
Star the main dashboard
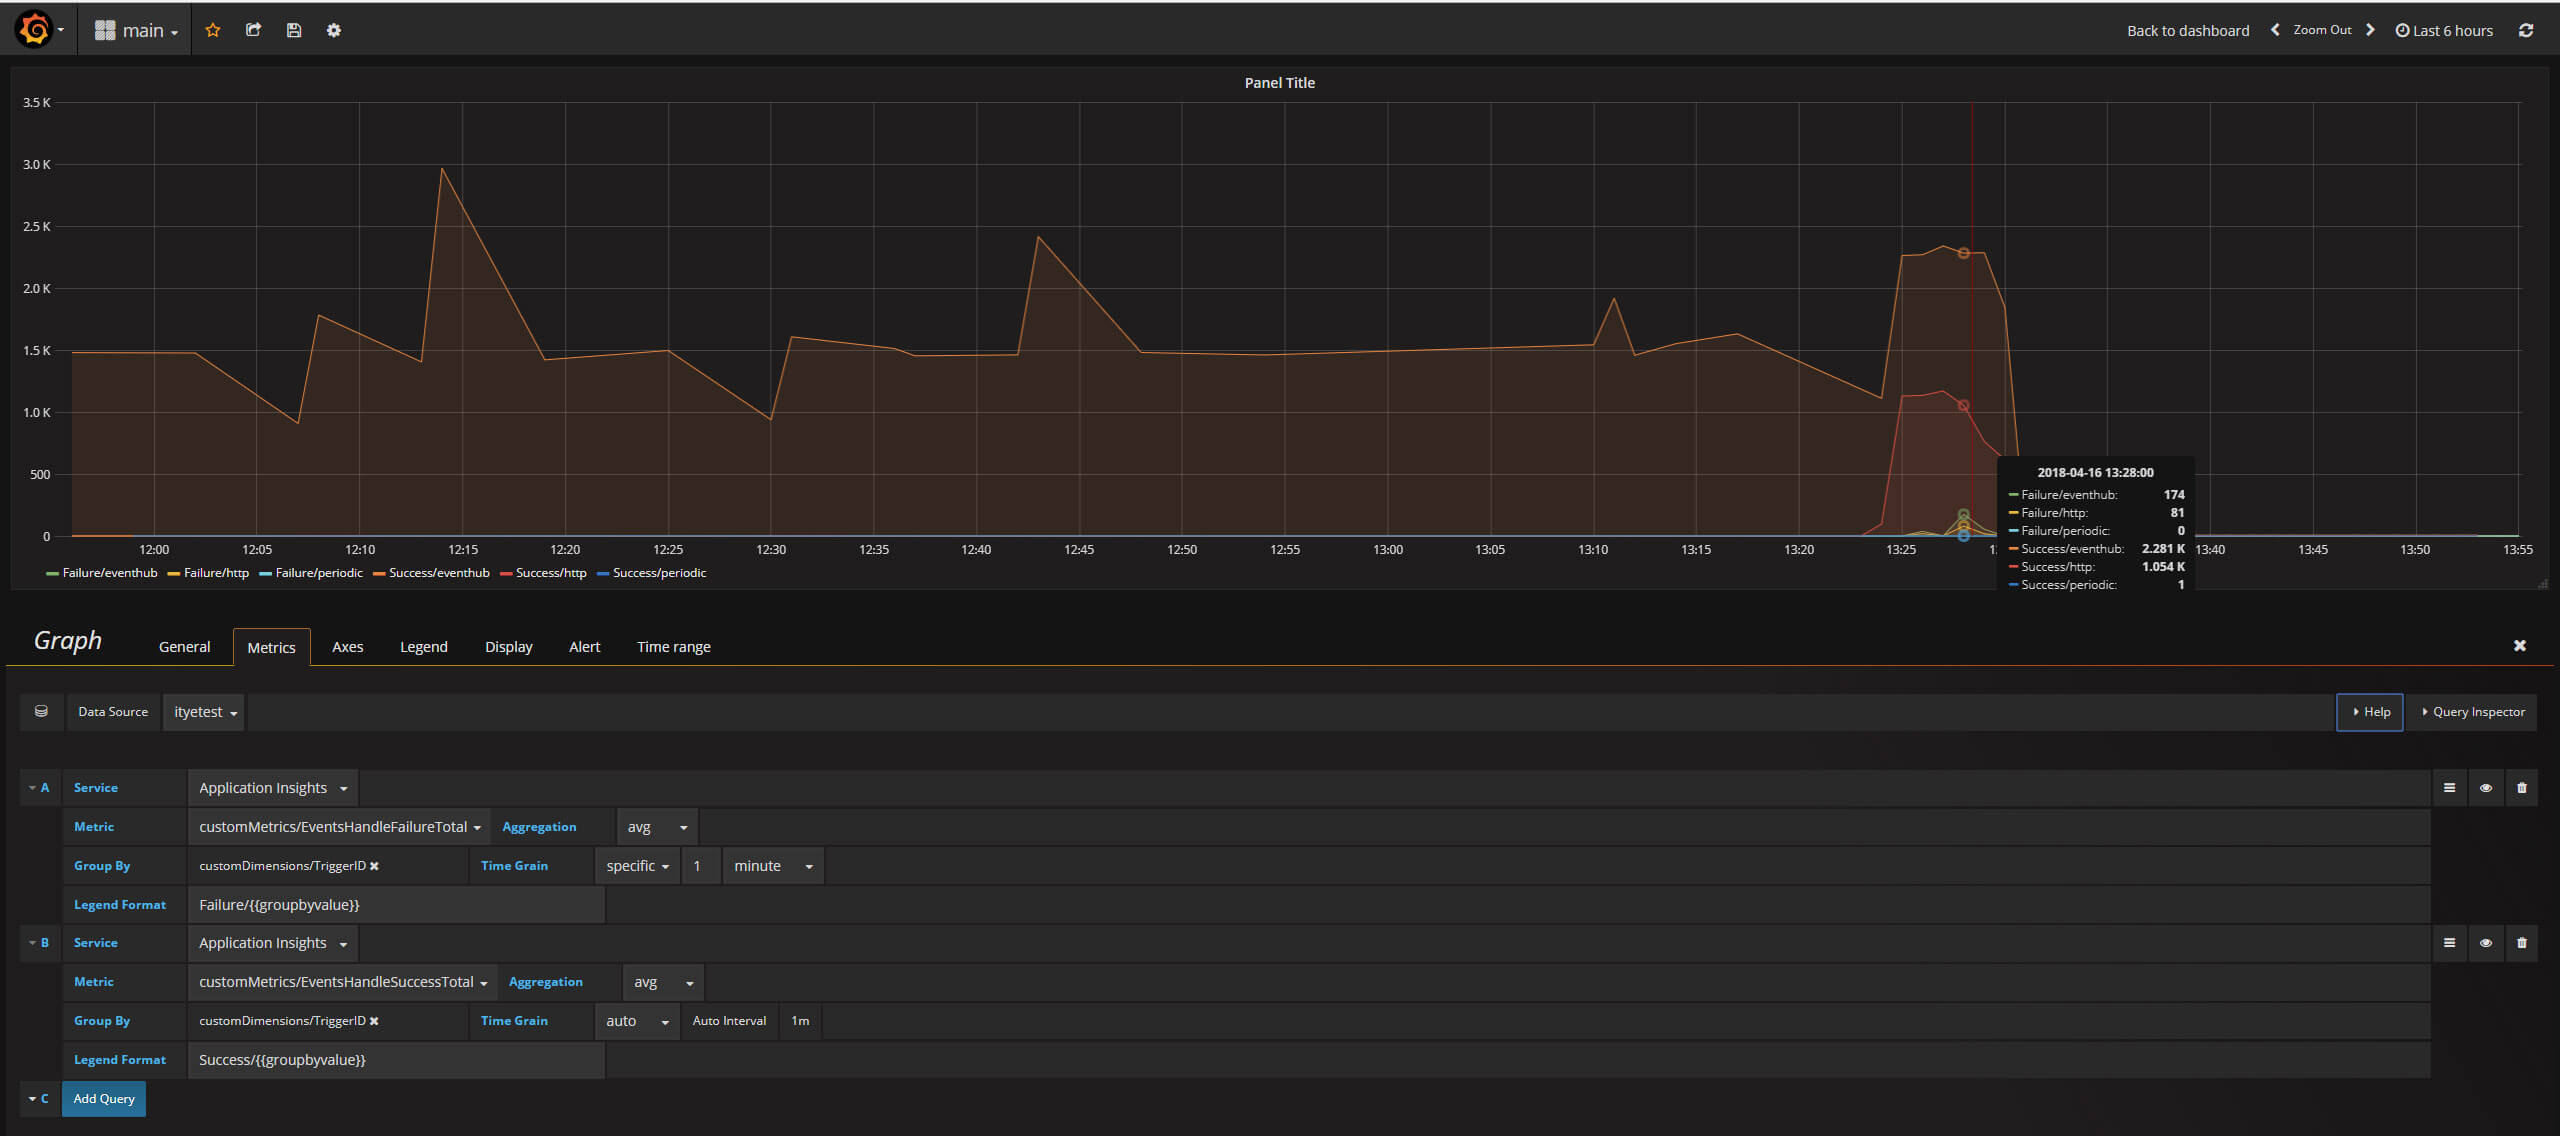(212, 30)
